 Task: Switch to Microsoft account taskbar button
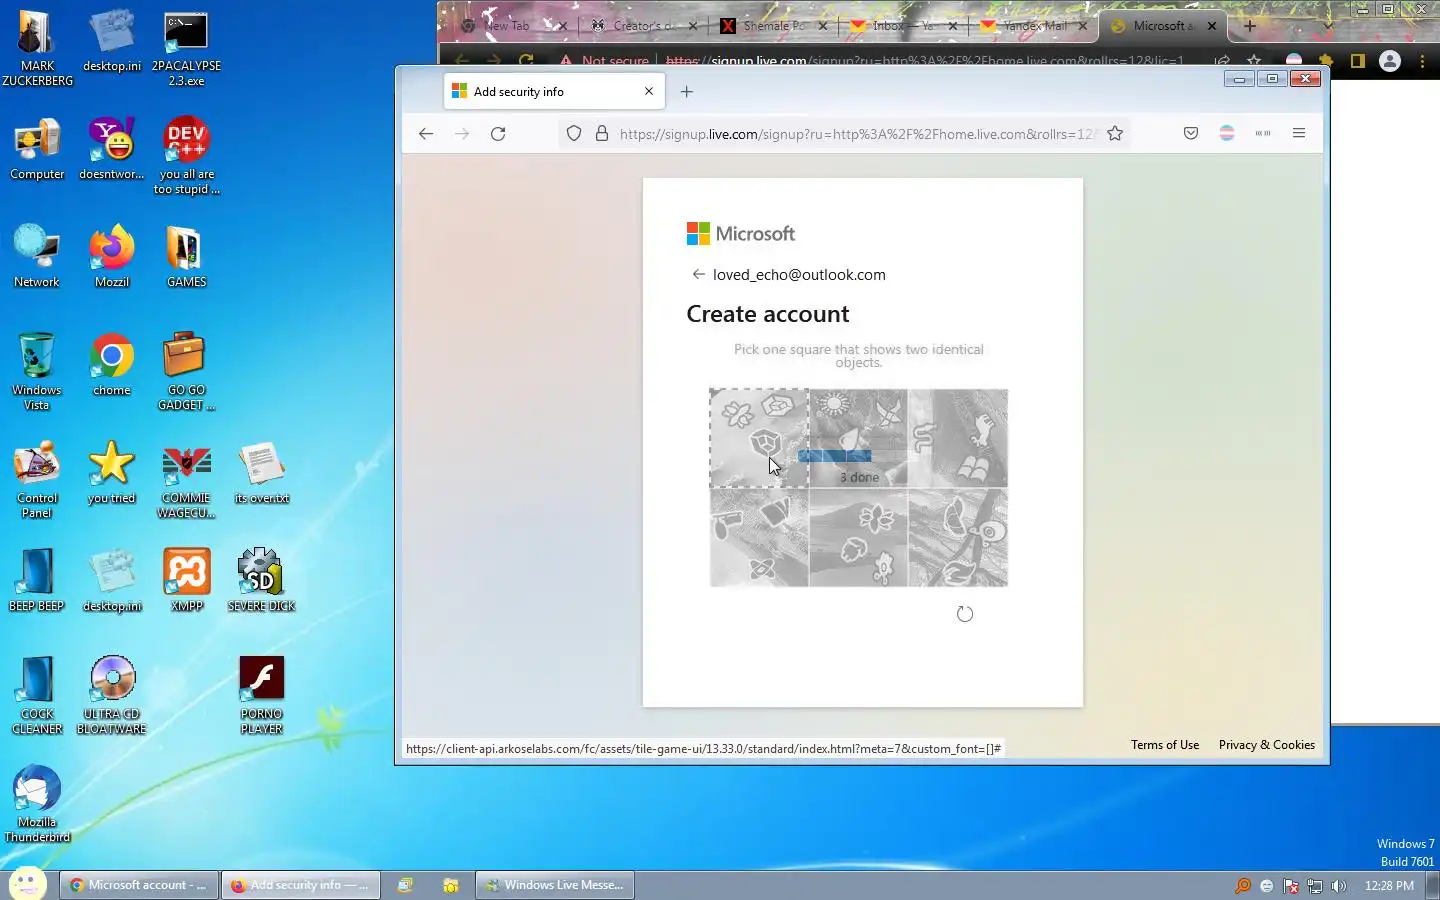[x=139, y=885]
